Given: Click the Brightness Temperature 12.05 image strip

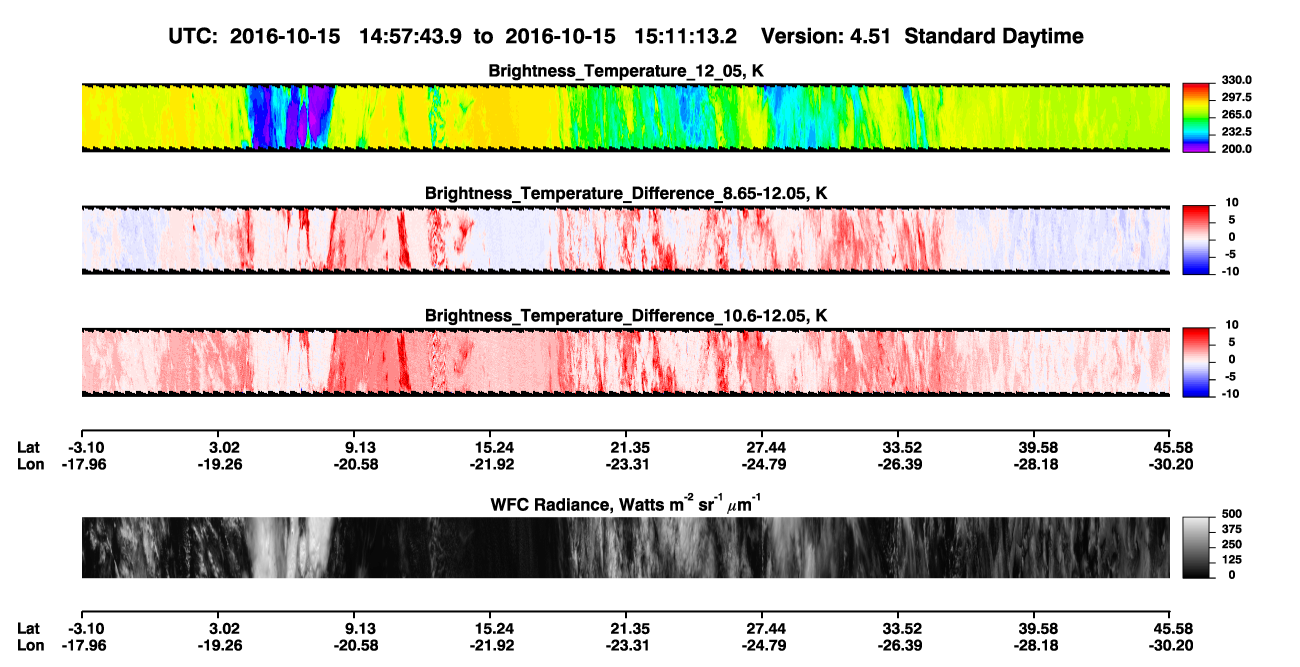Looking at the screenshot, I should coord(626,117).
